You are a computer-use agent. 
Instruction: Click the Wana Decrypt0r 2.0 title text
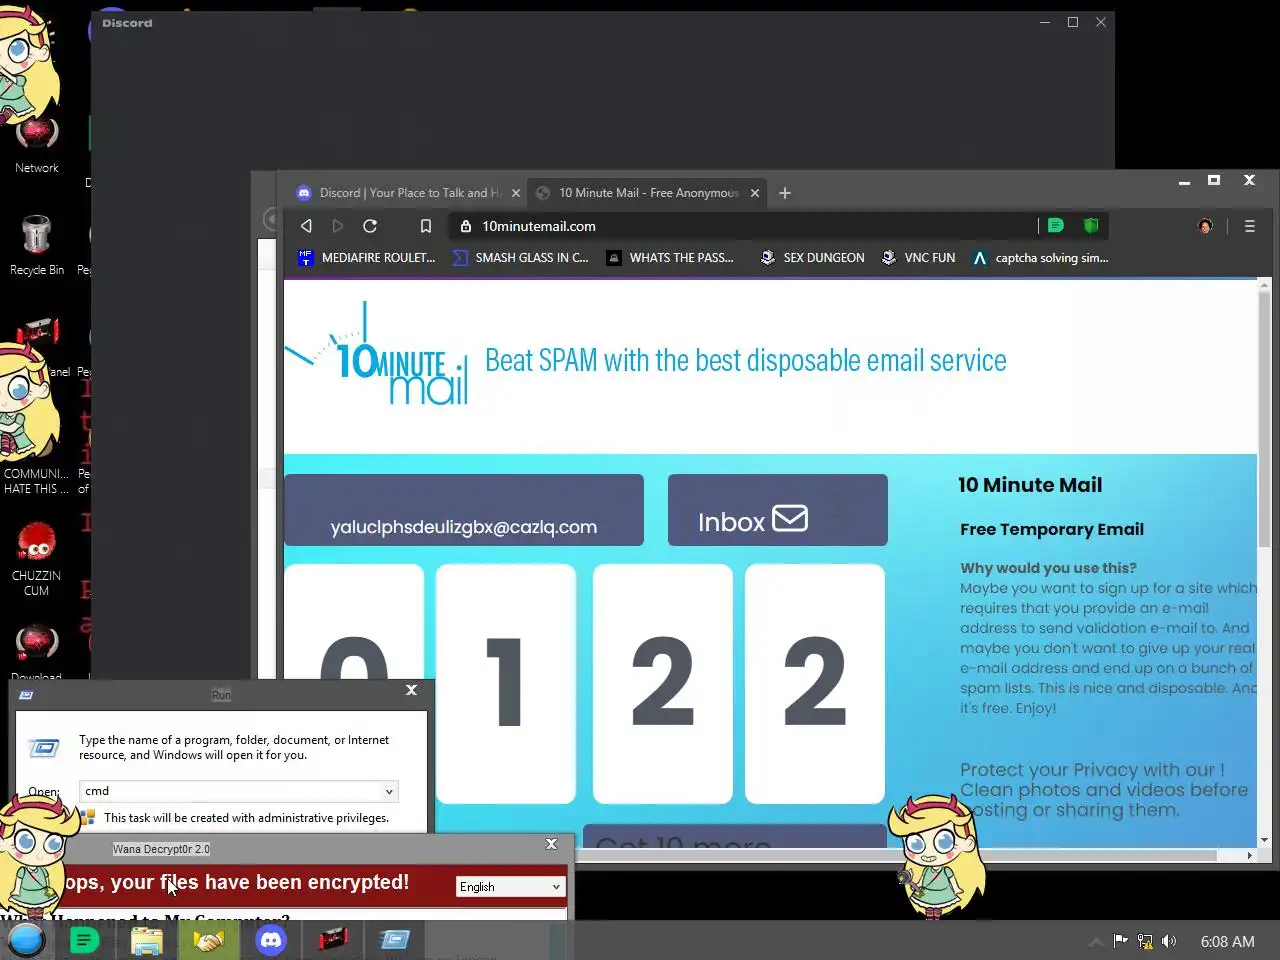coord(161,849)
